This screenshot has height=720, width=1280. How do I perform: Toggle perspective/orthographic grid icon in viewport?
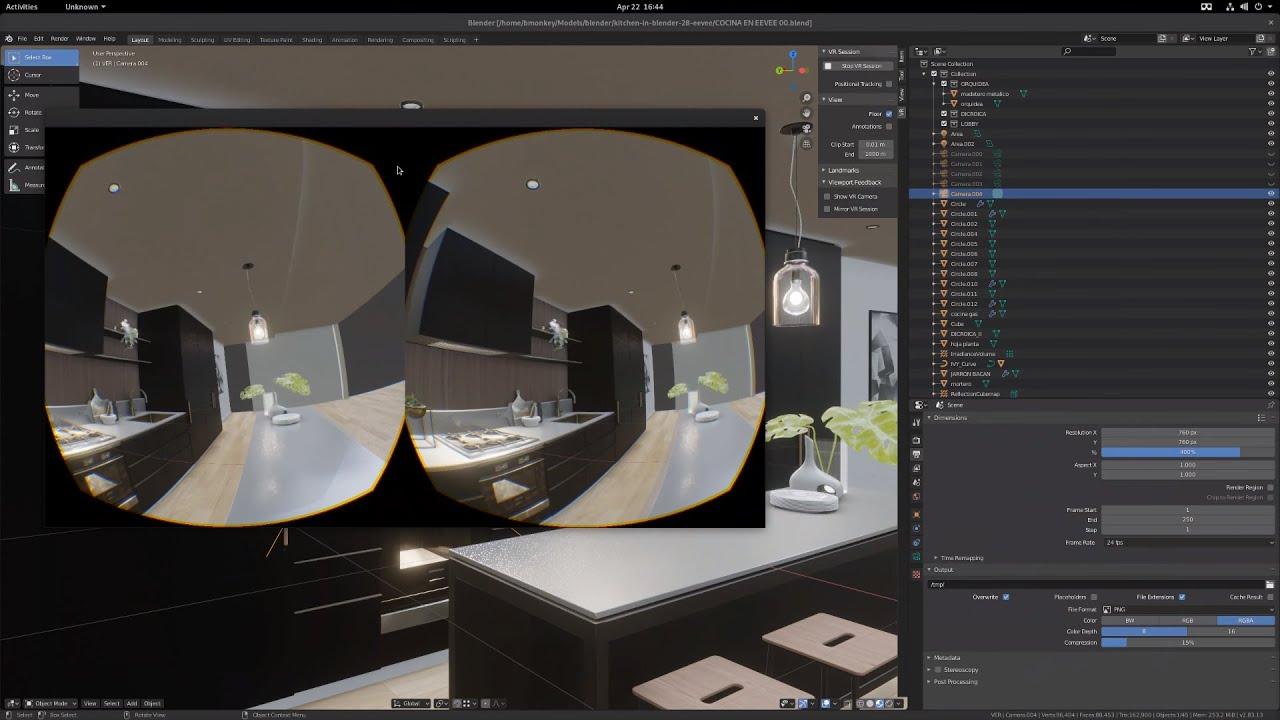[x=807, y=143]
